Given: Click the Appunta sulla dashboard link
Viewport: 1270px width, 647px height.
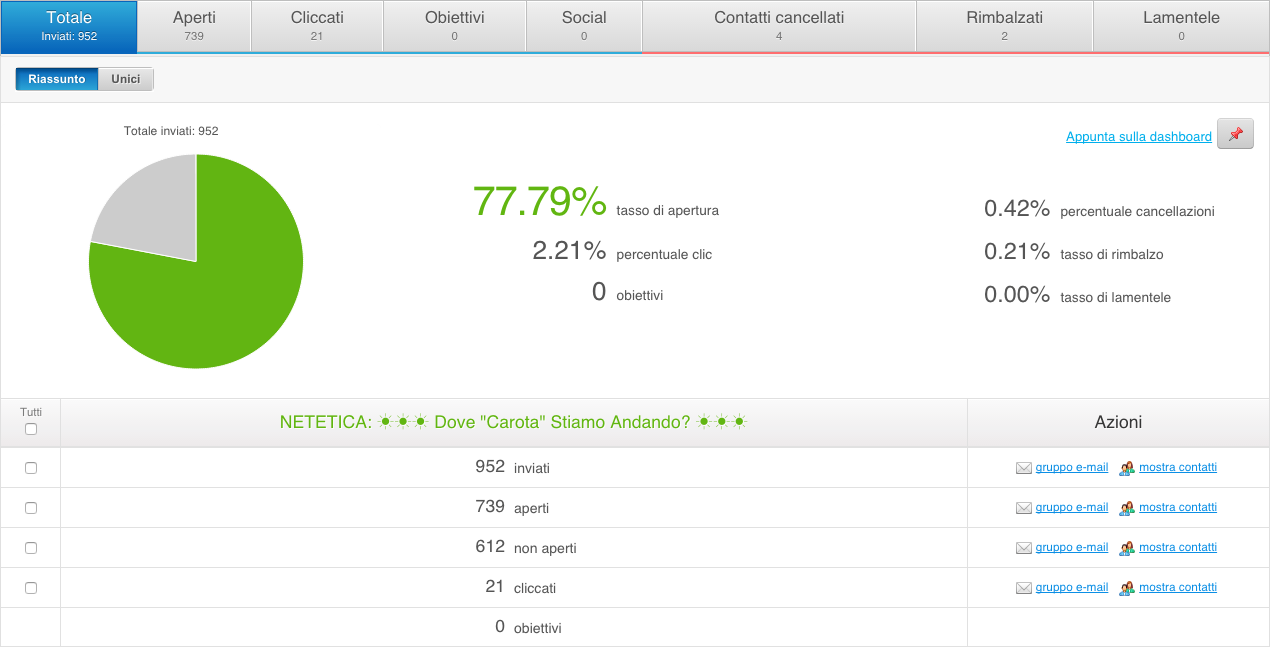Looking at the screenshot, I should pos(1138,137).
